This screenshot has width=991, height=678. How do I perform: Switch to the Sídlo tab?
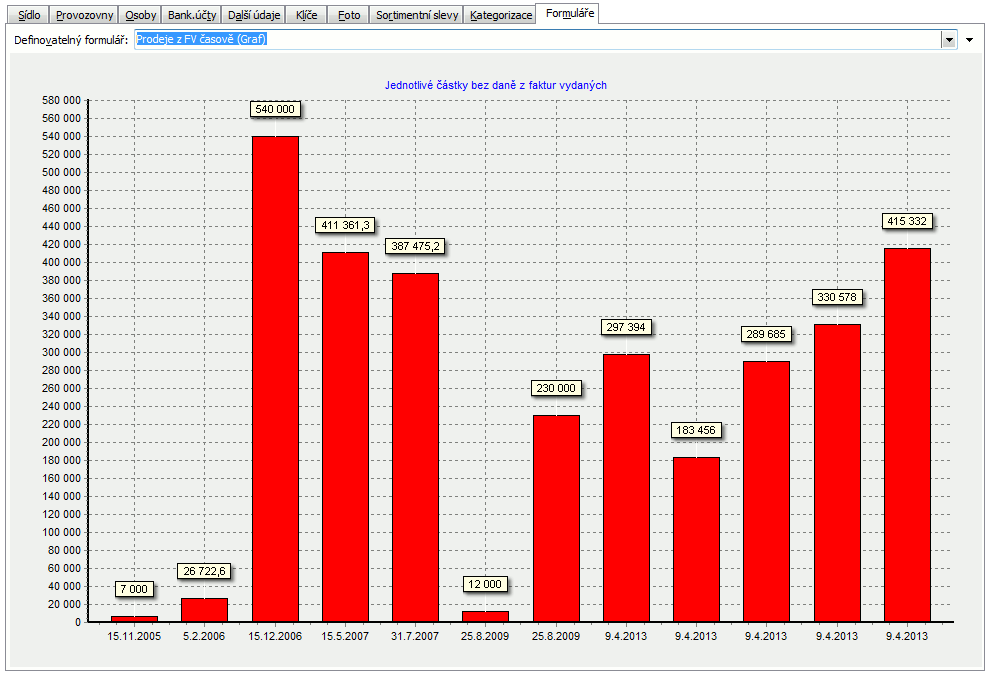(29, 15)
